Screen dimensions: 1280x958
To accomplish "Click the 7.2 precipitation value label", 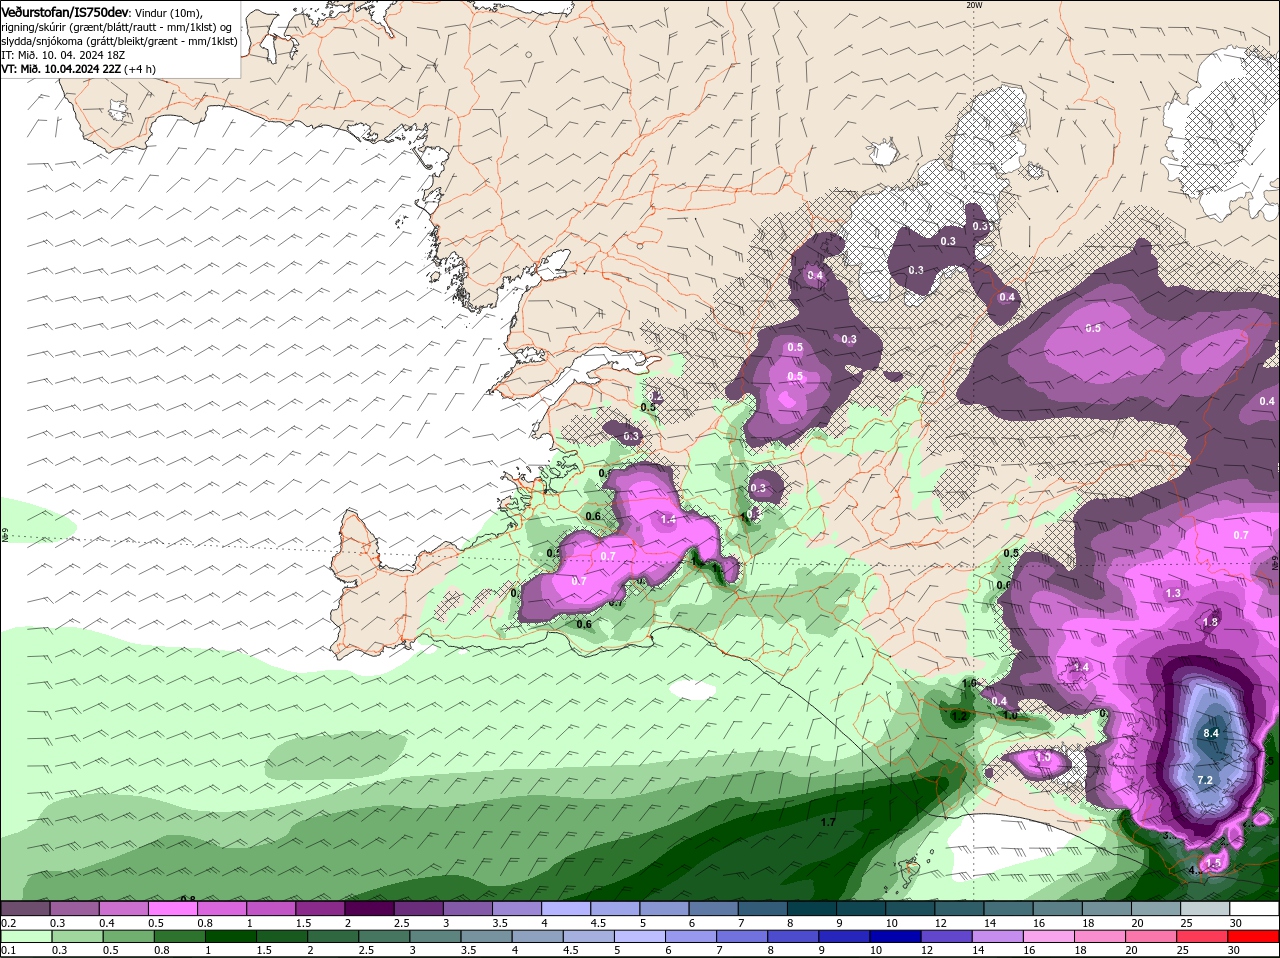I will point(1205,780).
